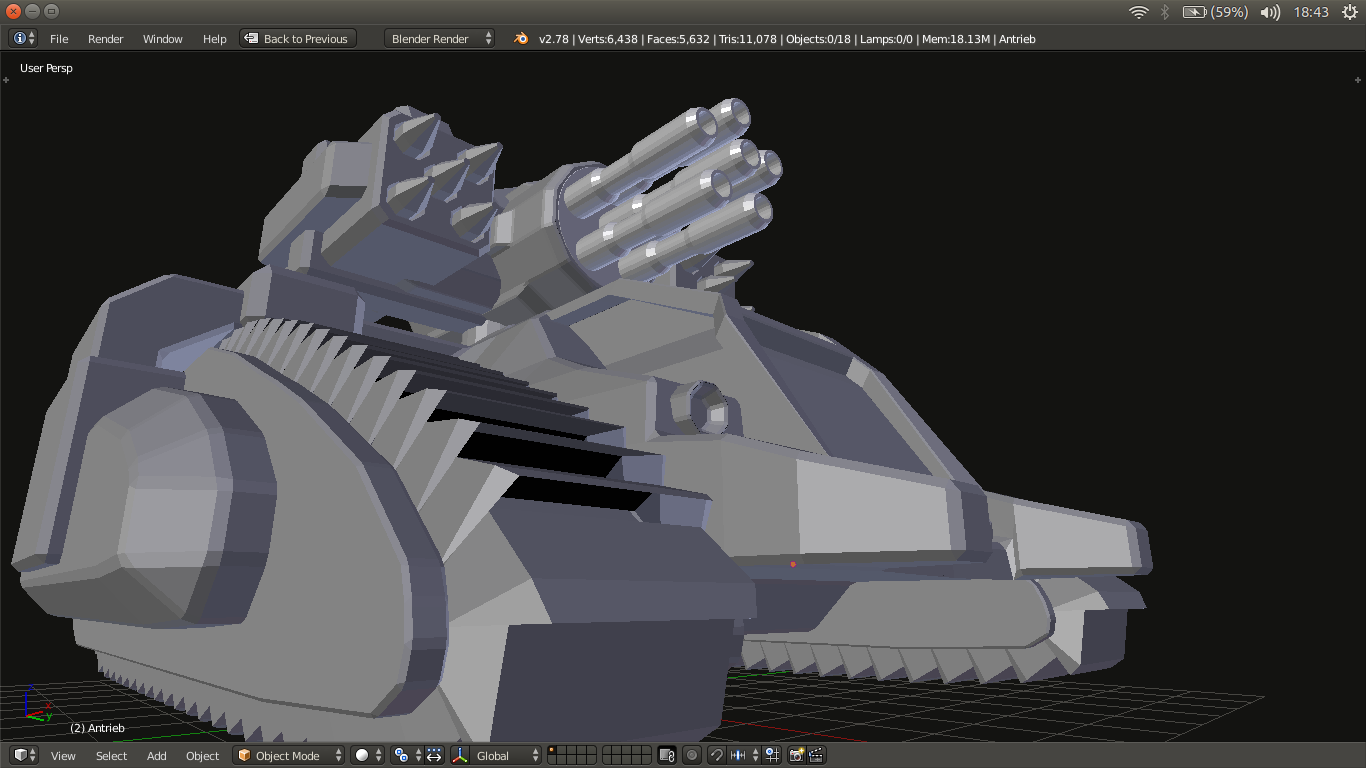Toggle the snap magnet icon
The image size is (1366, 768).
click(x=717, y=755)
